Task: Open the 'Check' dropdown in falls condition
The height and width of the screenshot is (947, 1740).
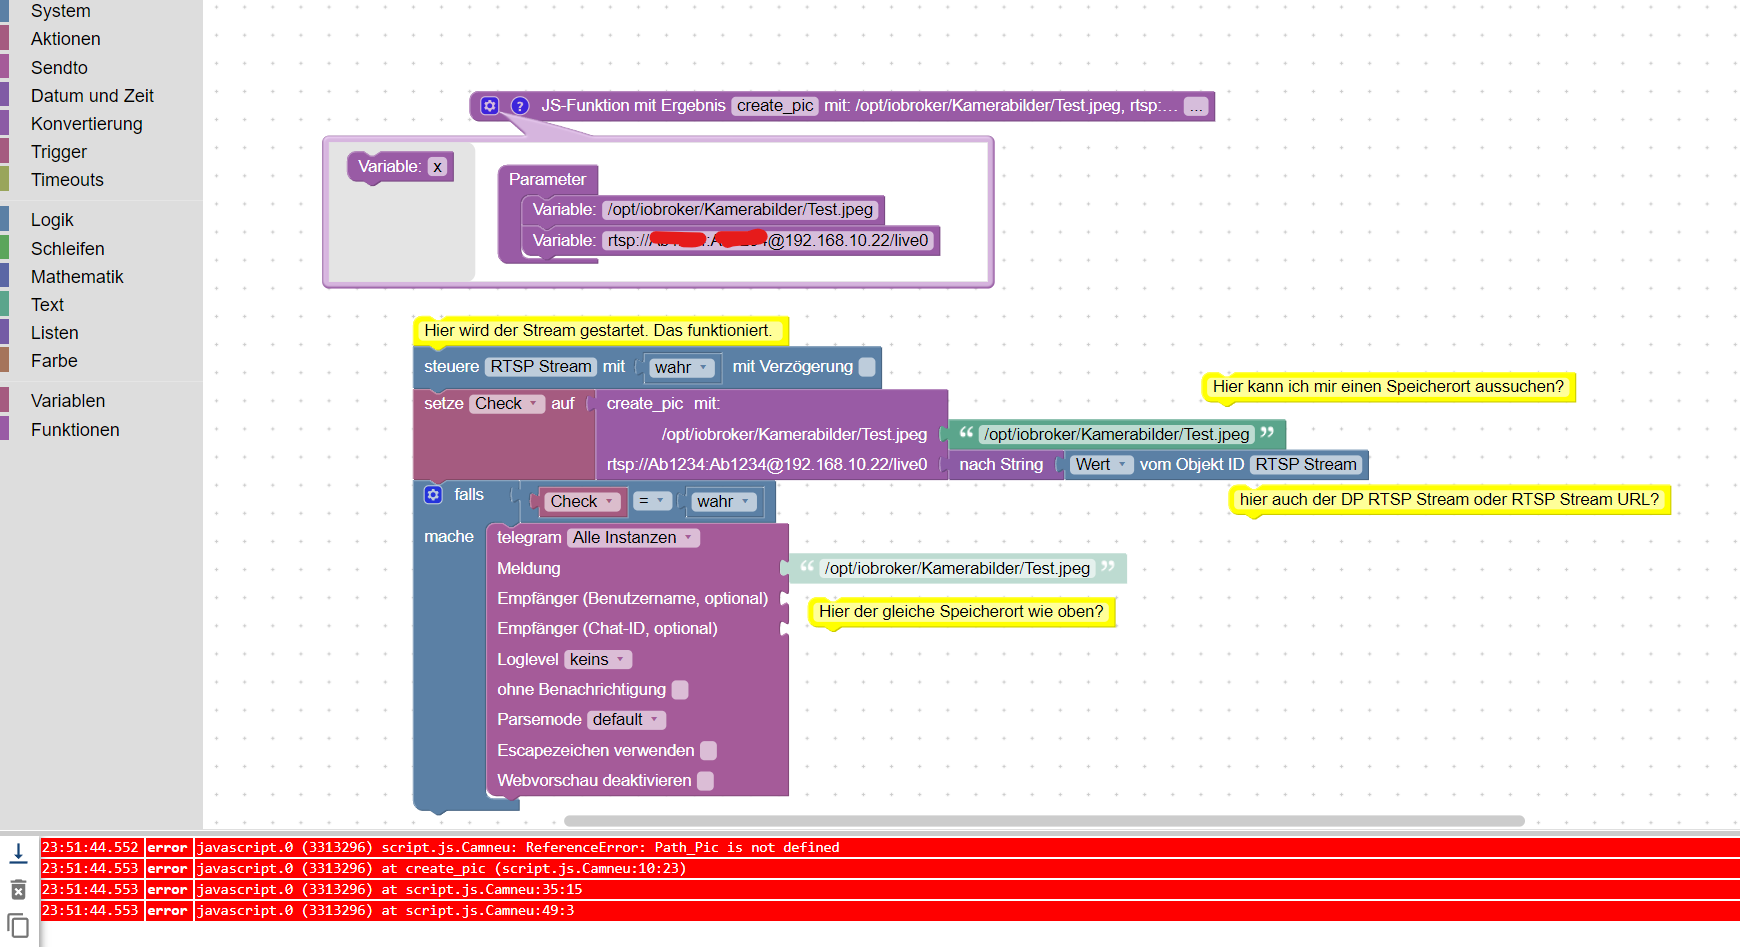Action: click(581, 501)
